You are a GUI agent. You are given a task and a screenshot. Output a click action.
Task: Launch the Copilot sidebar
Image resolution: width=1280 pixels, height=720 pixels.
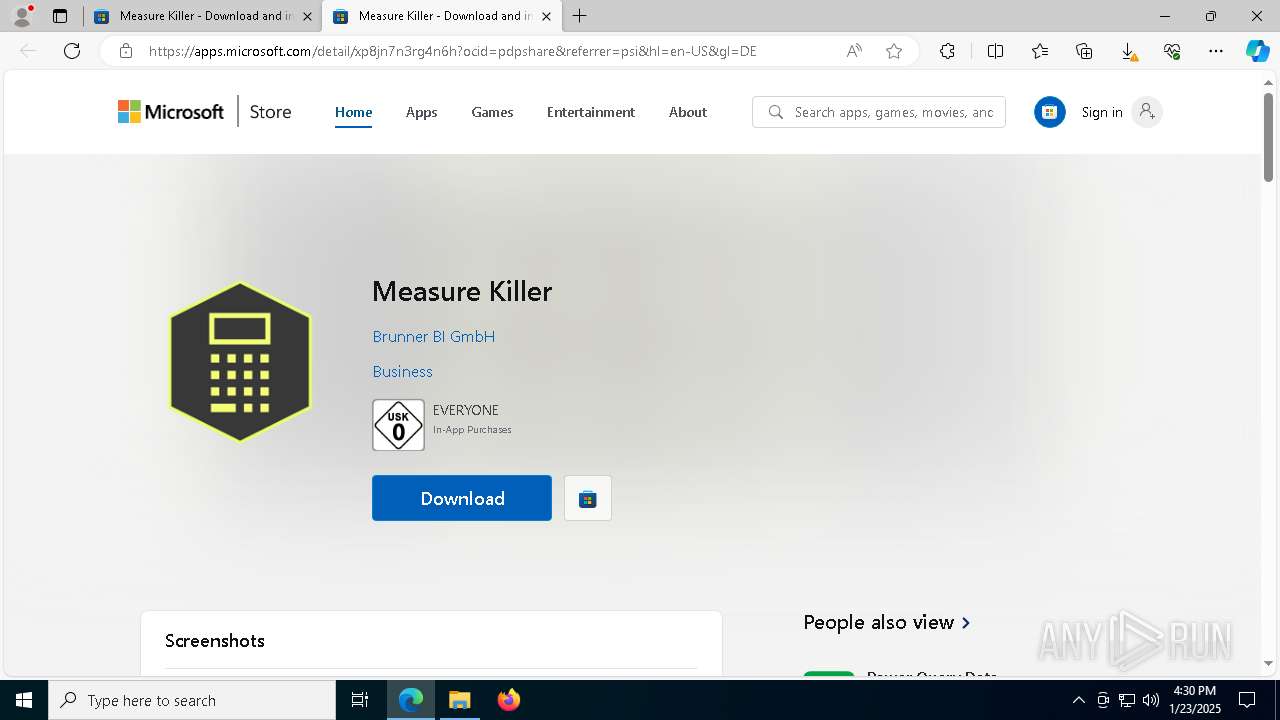point(1257,51)
